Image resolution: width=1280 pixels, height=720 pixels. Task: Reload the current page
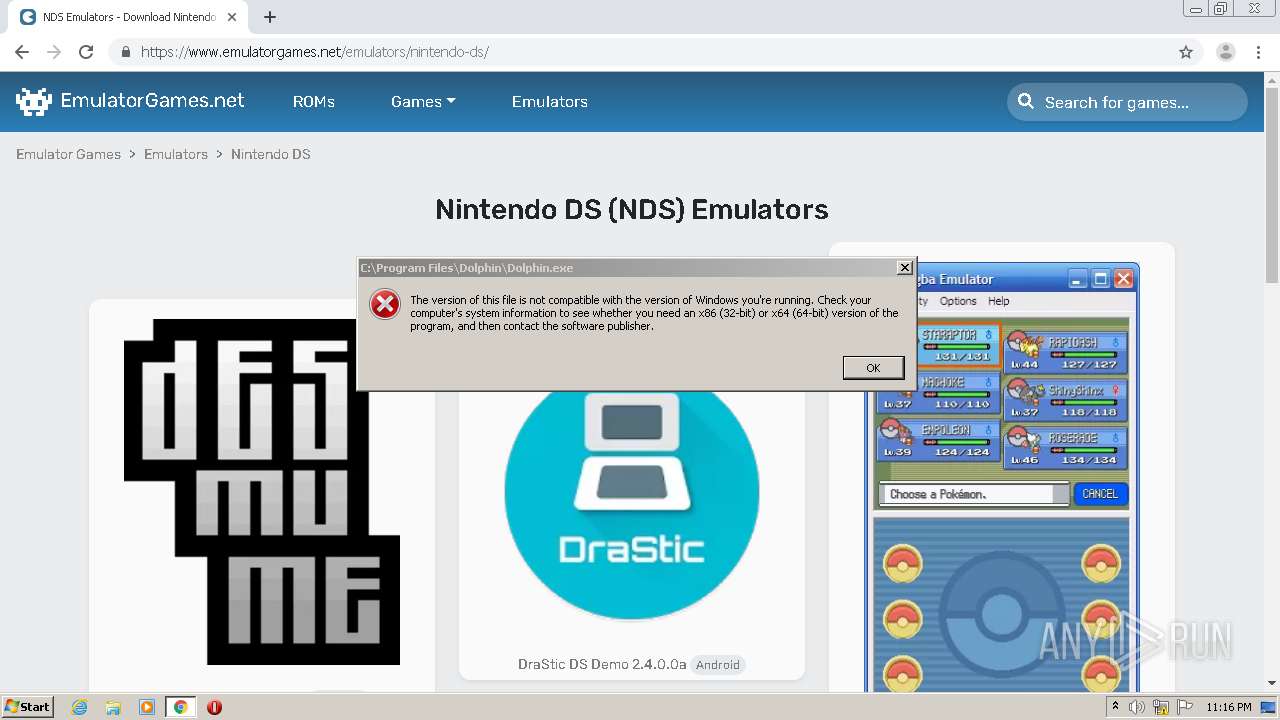pyautogui.click(x=86, y=52)
